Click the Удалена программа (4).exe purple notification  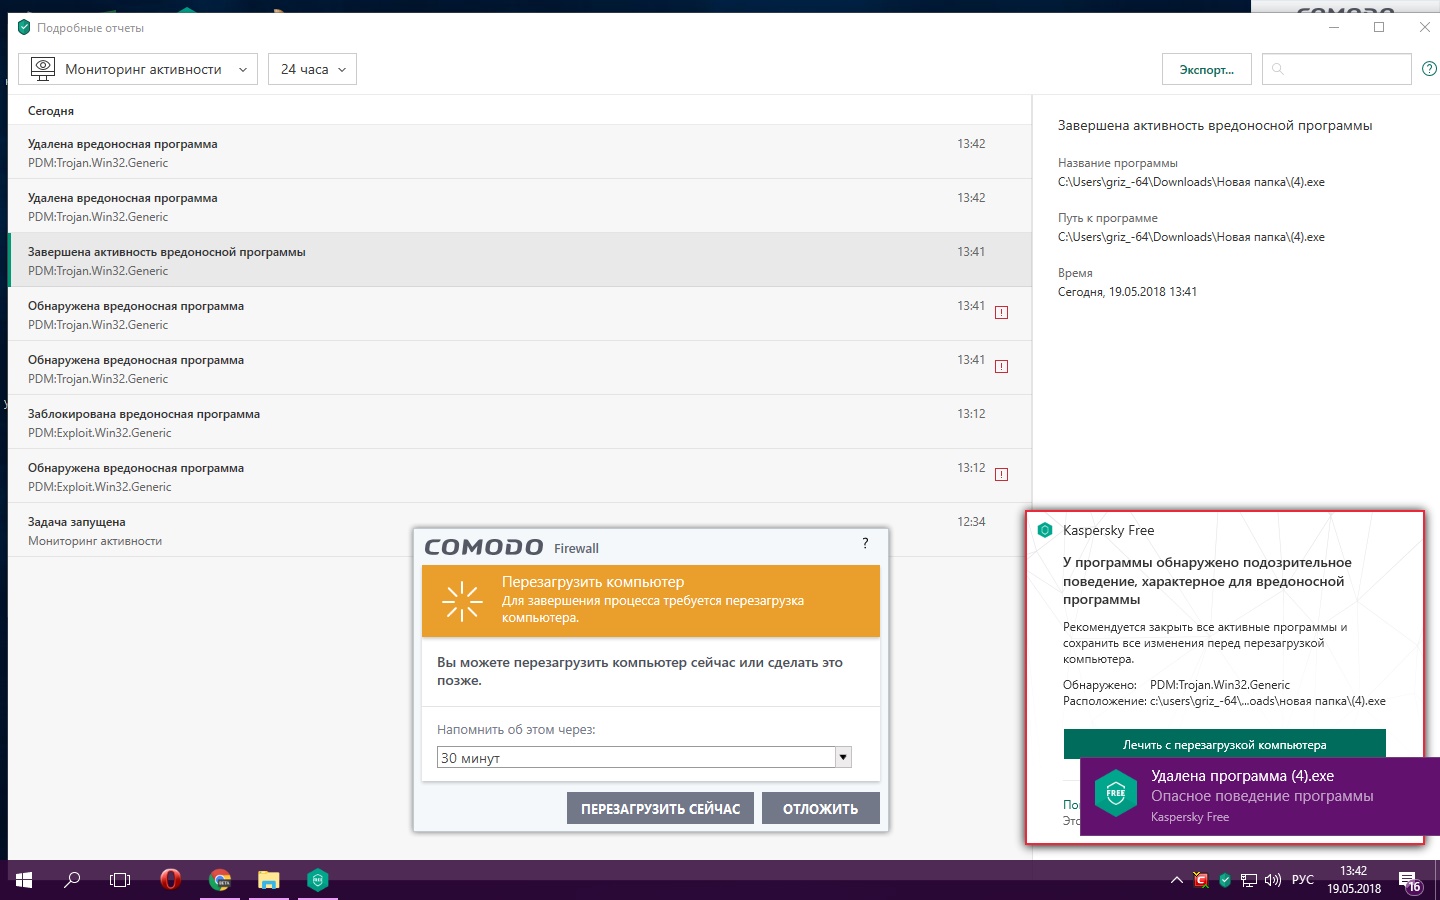coord(1260,795)
